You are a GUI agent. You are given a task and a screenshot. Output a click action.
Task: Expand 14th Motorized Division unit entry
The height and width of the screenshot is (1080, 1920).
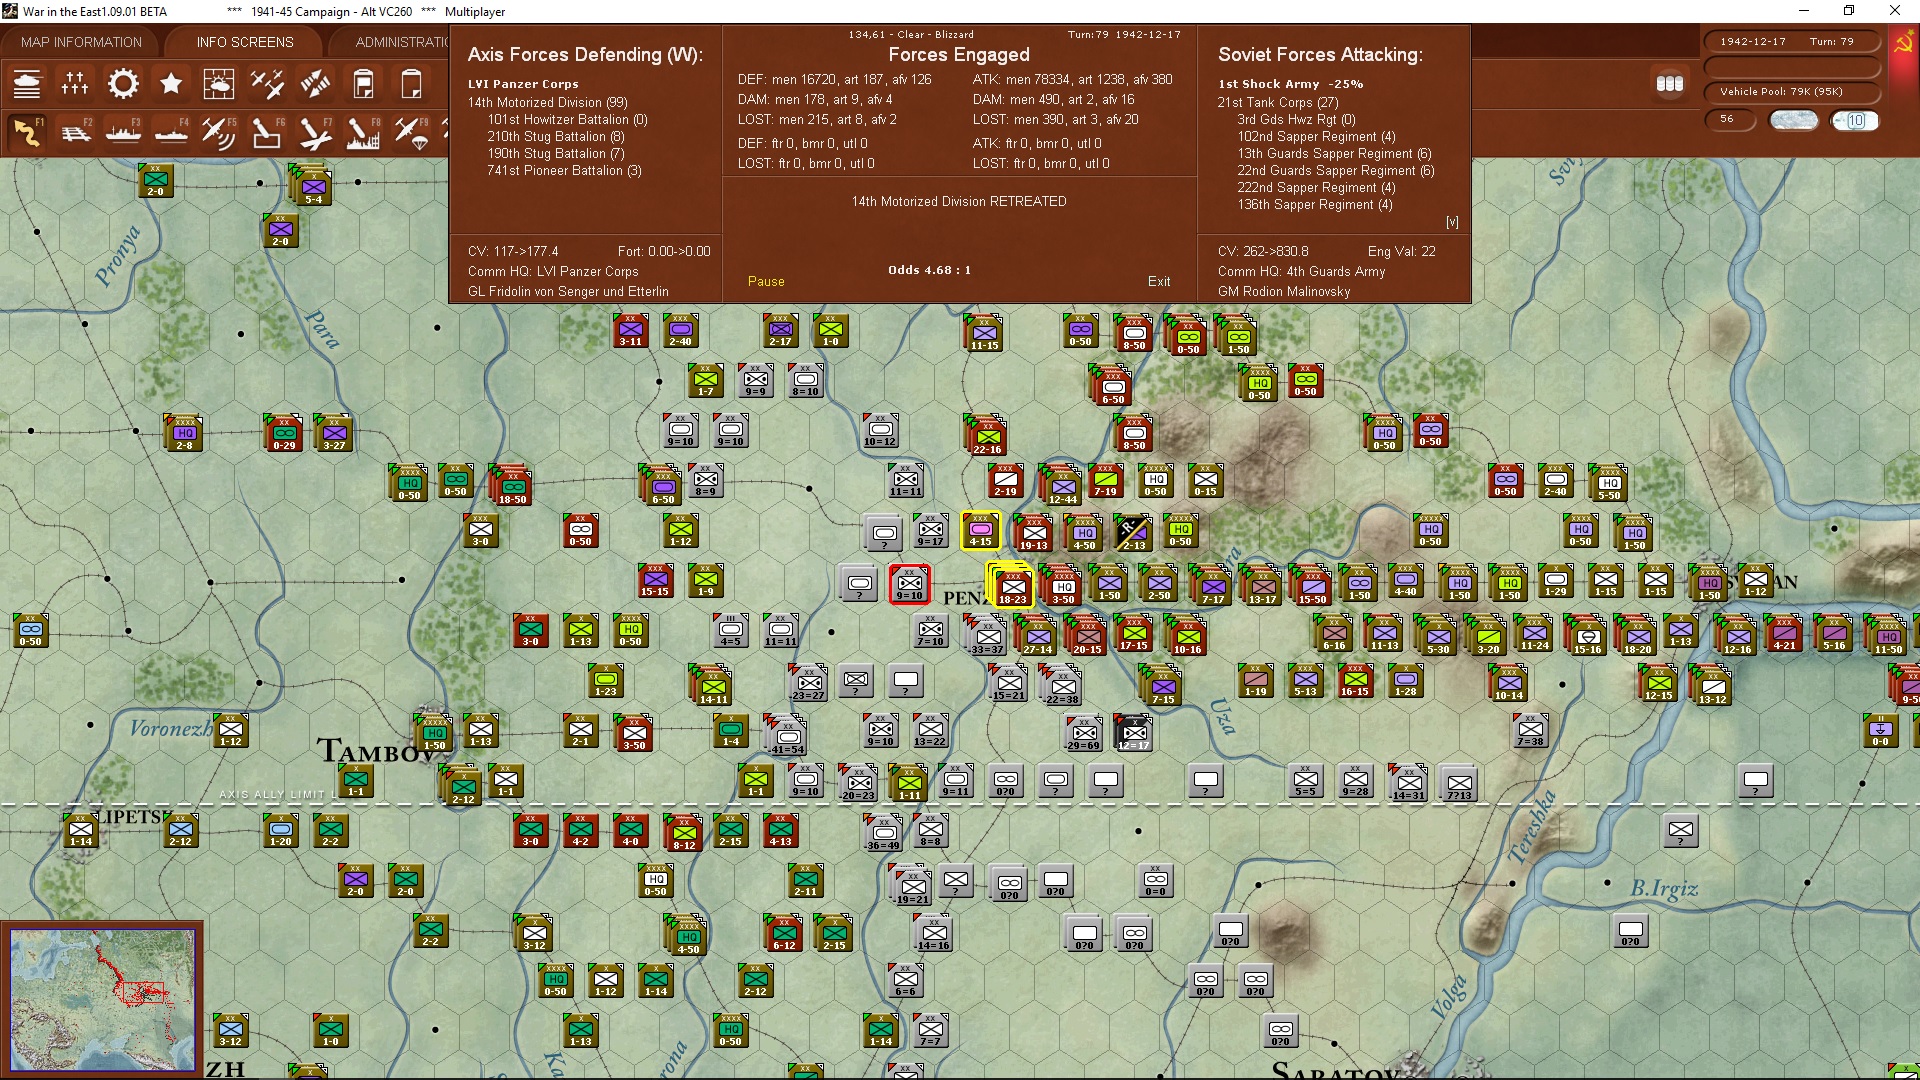pyautogui.click(x=547, y=102)
